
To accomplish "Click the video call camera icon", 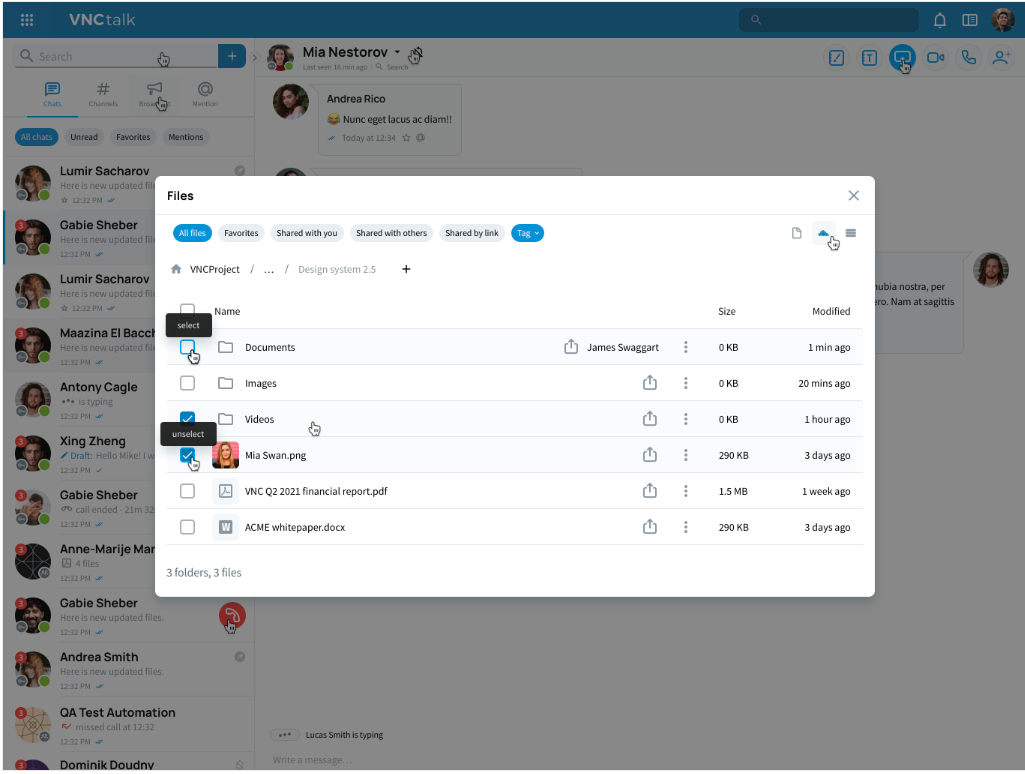I will tap(935, 58).
